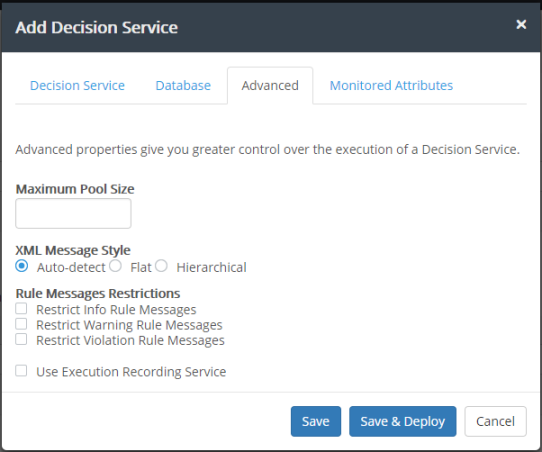
Task: Click the Auto-detect label text
Action: 71,267
